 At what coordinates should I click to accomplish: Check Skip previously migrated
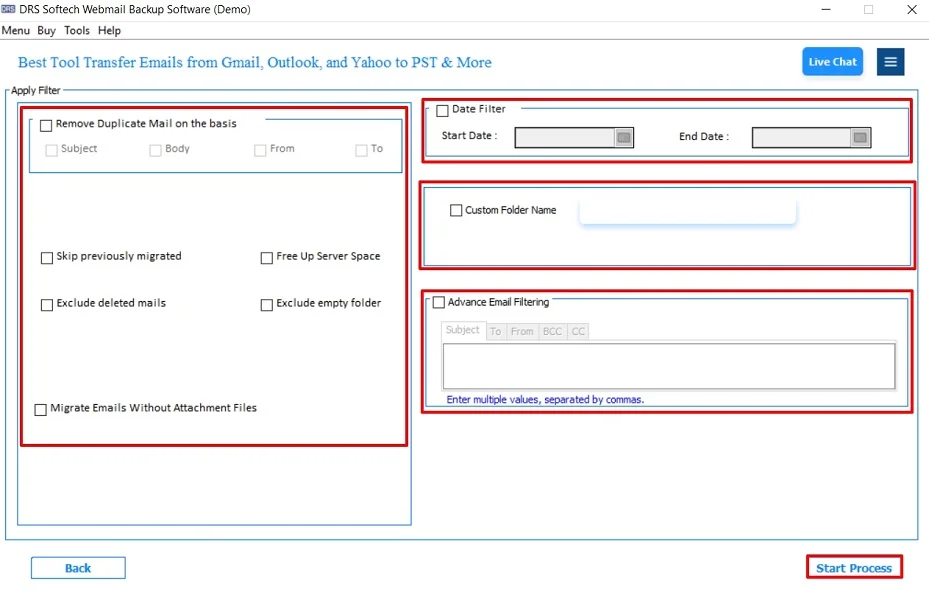click(x=46, y=258)
